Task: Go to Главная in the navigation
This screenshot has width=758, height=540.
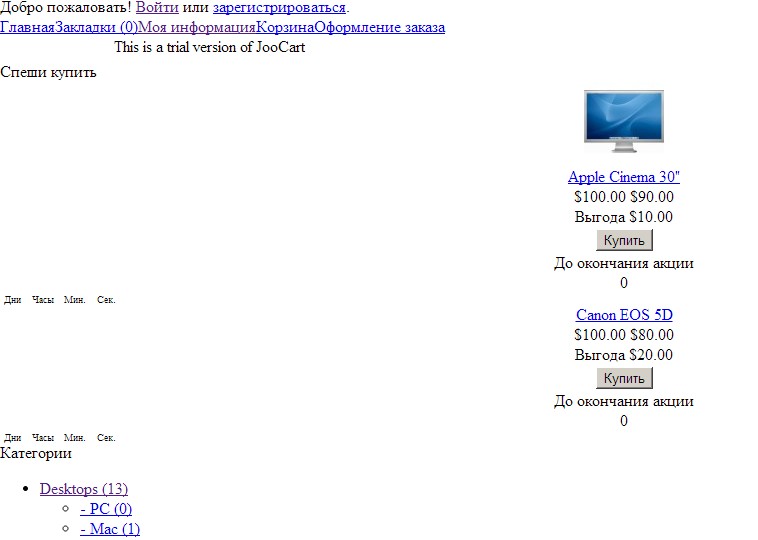Action: pyautogui.click(x=27, y=28)
